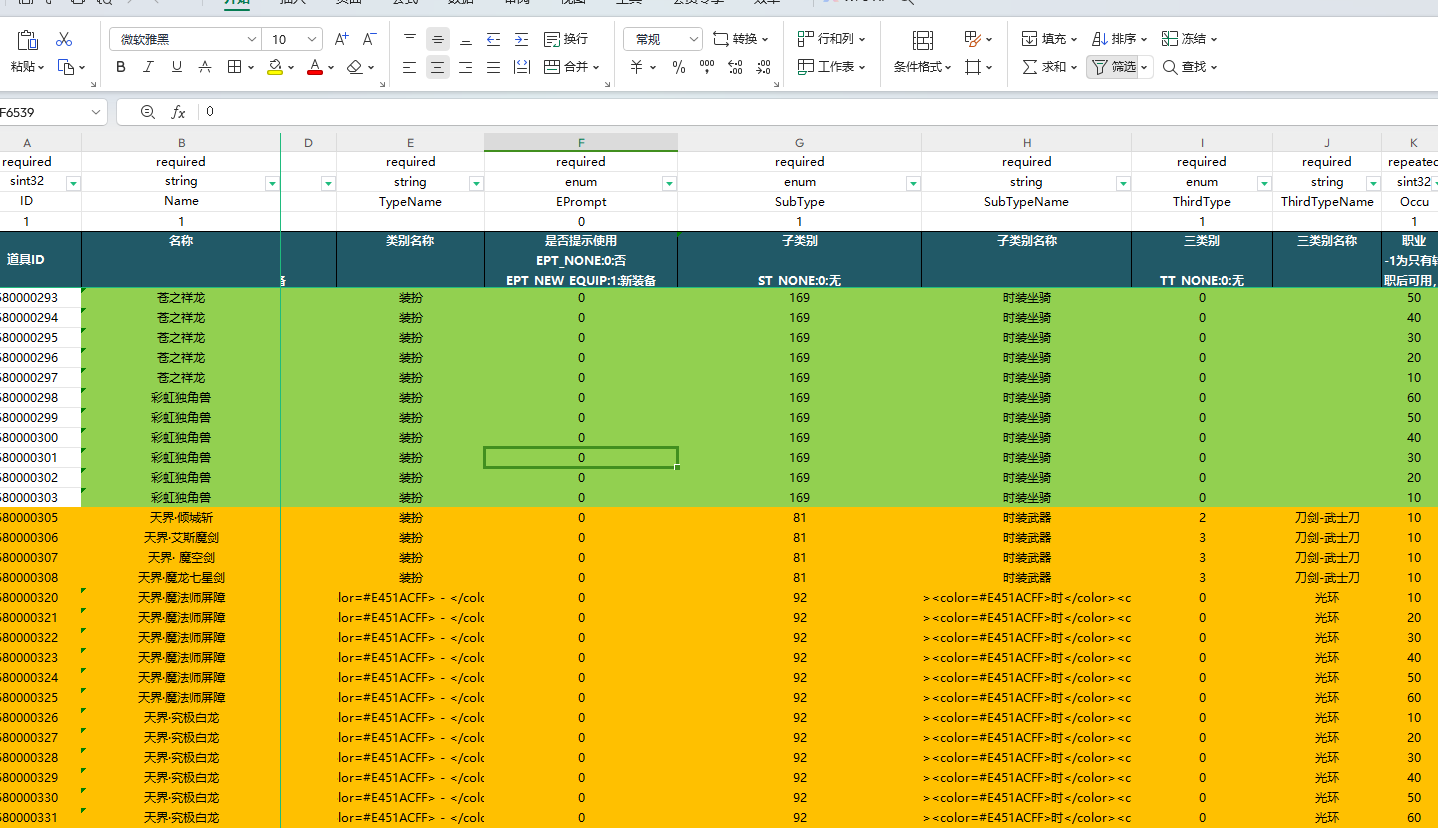Image resolution: width=1438 pixels, height=828 pixels.
Task: Click the percent style icon
Action: tap(679, 67)
